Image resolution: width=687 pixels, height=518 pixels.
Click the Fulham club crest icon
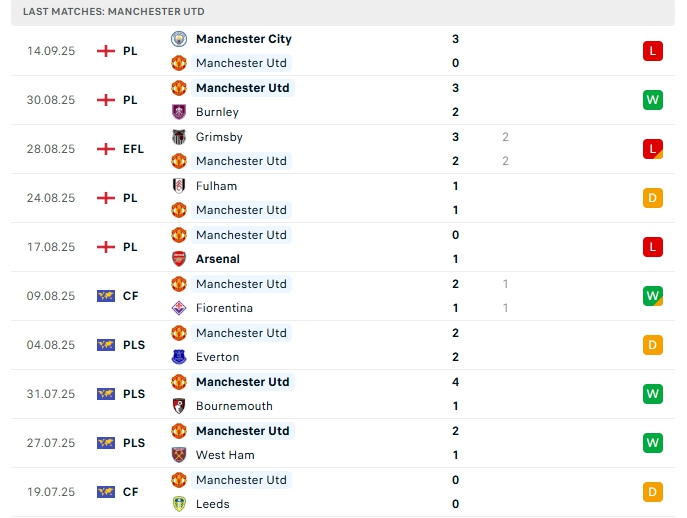pos(179,186)
